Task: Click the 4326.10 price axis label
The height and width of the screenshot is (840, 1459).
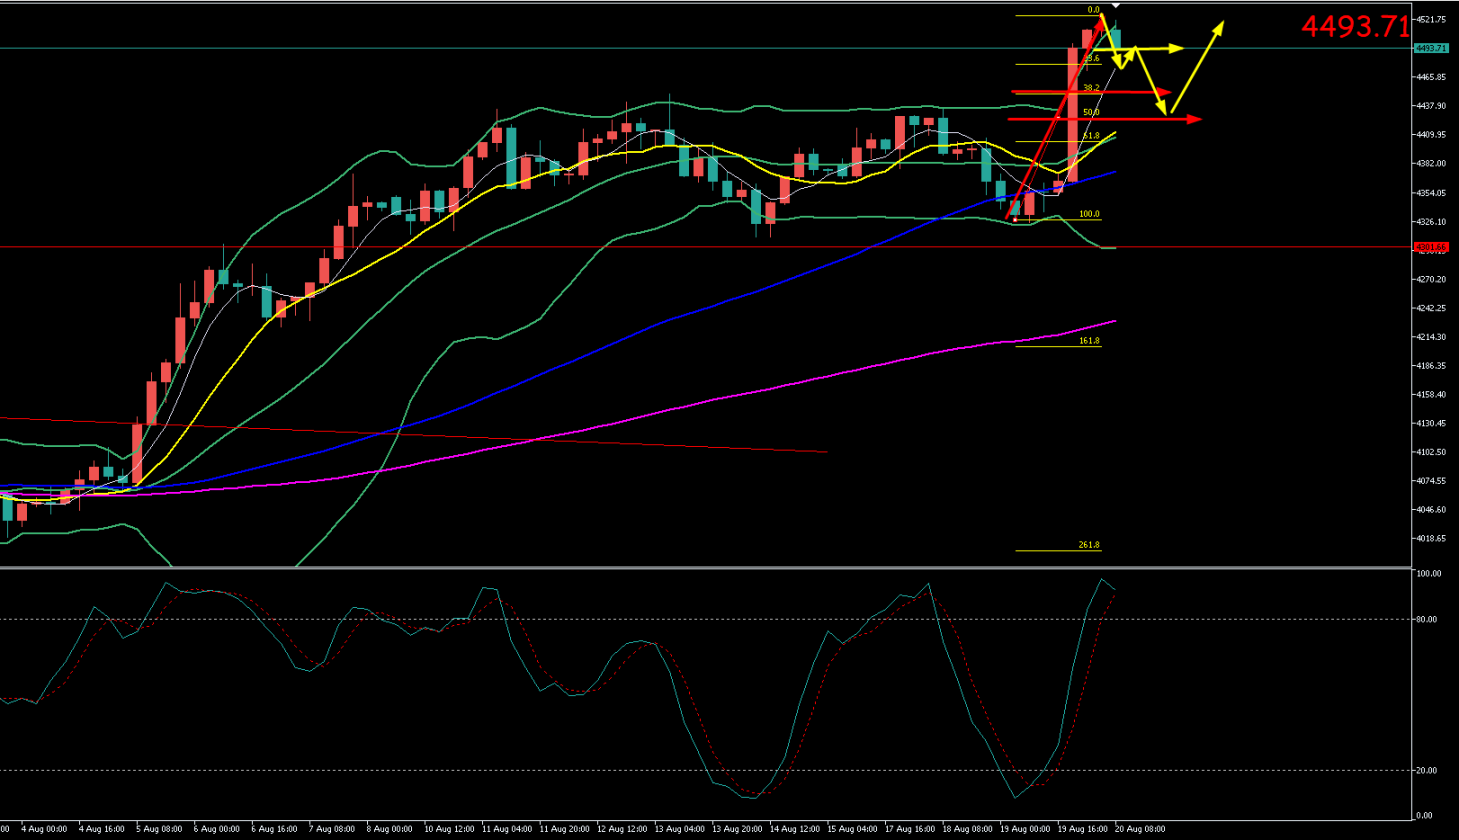Action: click(x=1432, y=221)
